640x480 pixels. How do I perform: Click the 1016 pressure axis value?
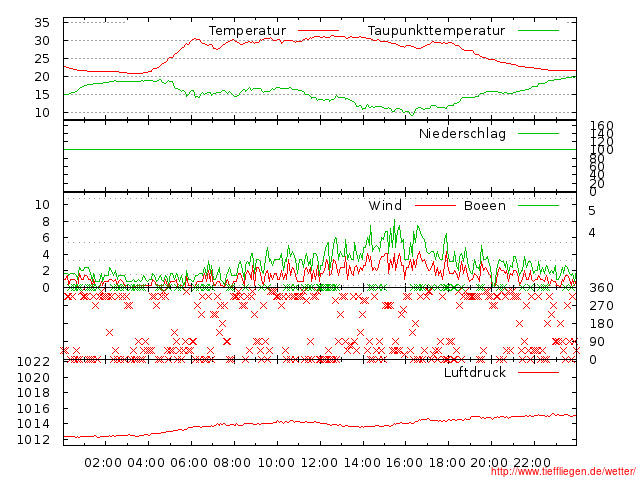33,409
